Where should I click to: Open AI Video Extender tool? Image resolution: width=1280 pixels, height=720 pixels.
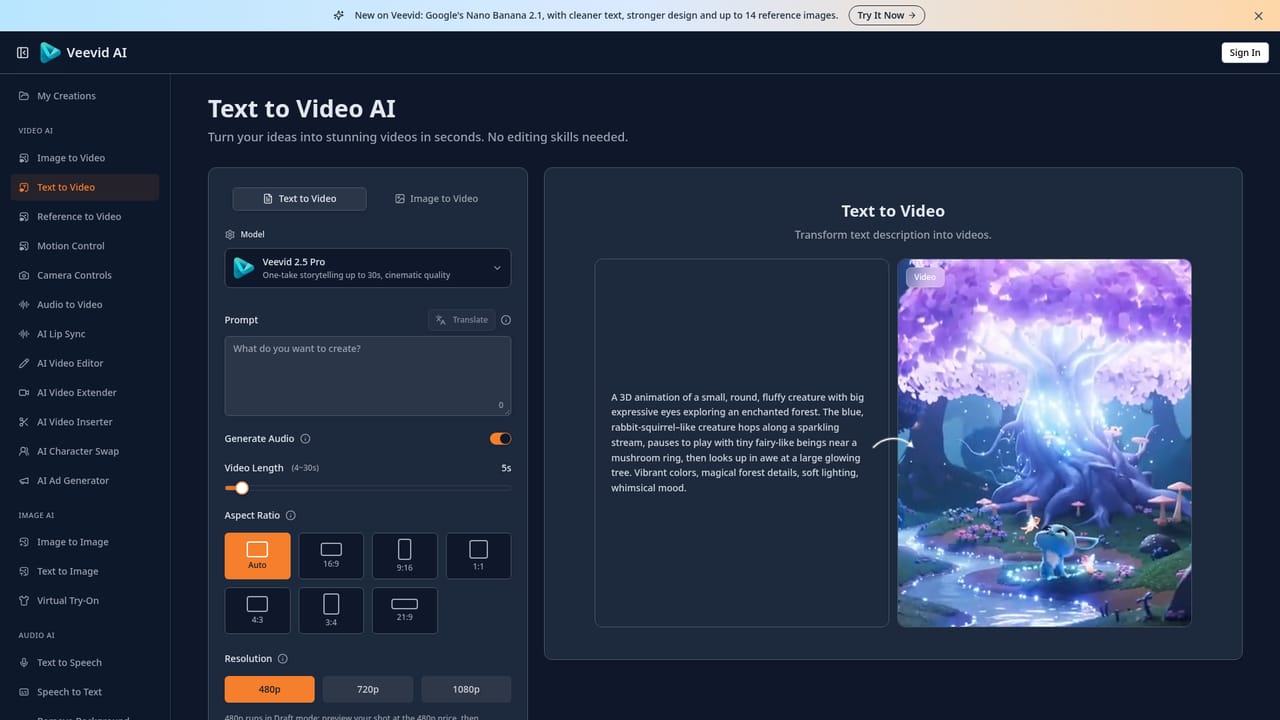tap(85, 393)
